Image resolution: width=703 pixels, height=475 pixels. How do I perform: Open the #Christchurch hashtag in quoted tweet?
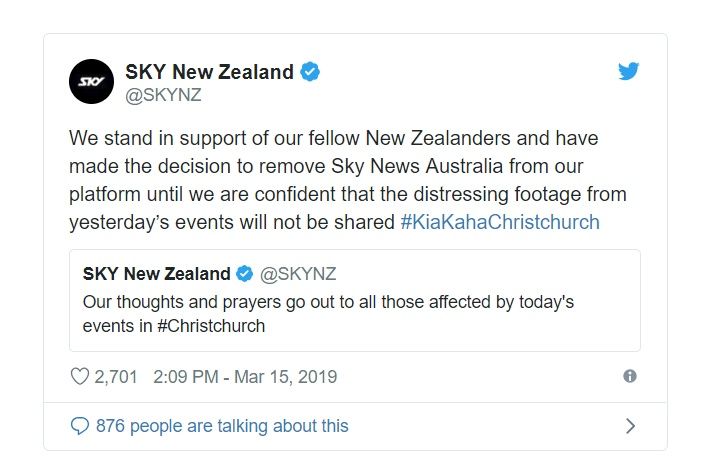tap(211, 326)
